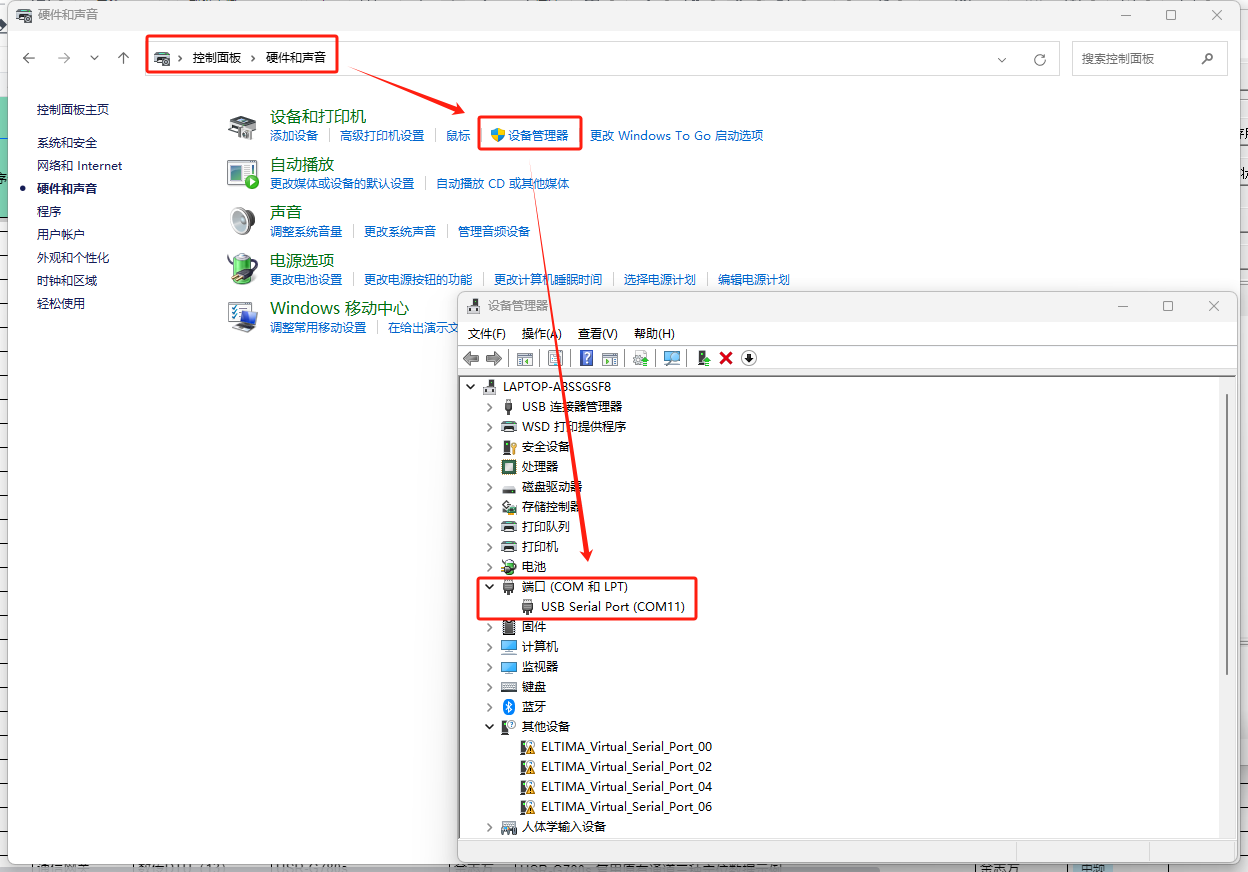Open the 操作(A) menu
The width and height of the screenshot is (1248, 872).
click(542, 333)
